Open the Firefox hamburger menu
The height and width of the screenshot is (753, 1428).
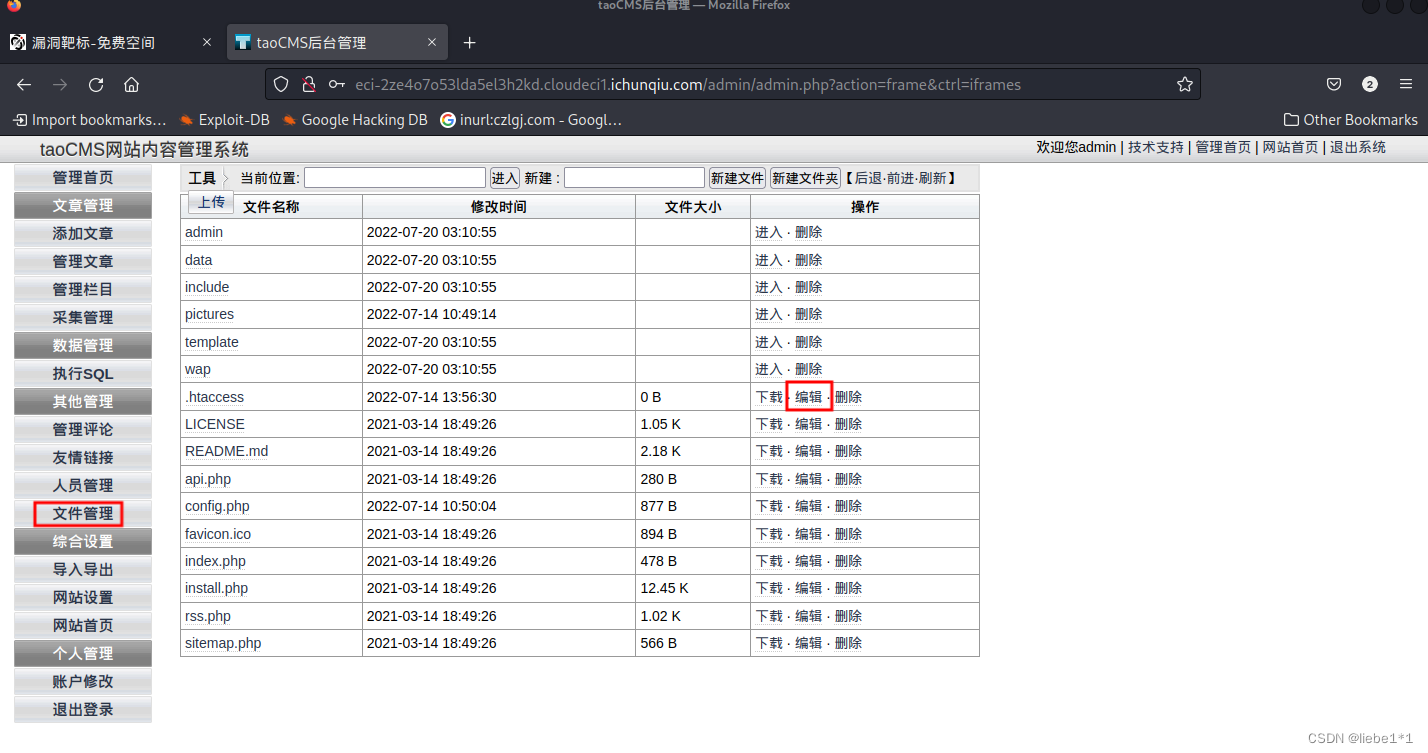click(x=1406, y=85)
